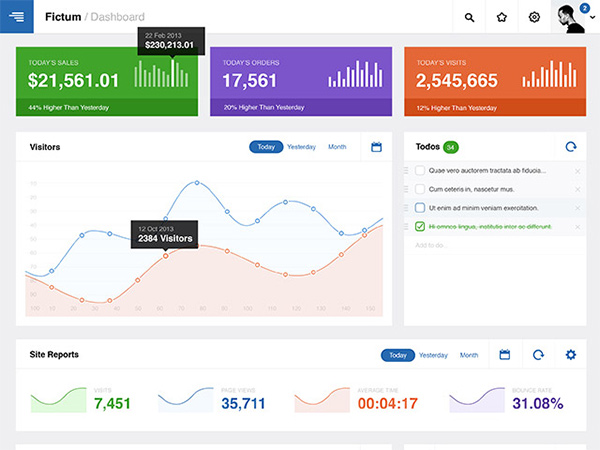The height and width of the screenshot is (450, 600).
Task: Refresh the Site Reports panel
Action: pyautogui.click(x=538, y=355)
